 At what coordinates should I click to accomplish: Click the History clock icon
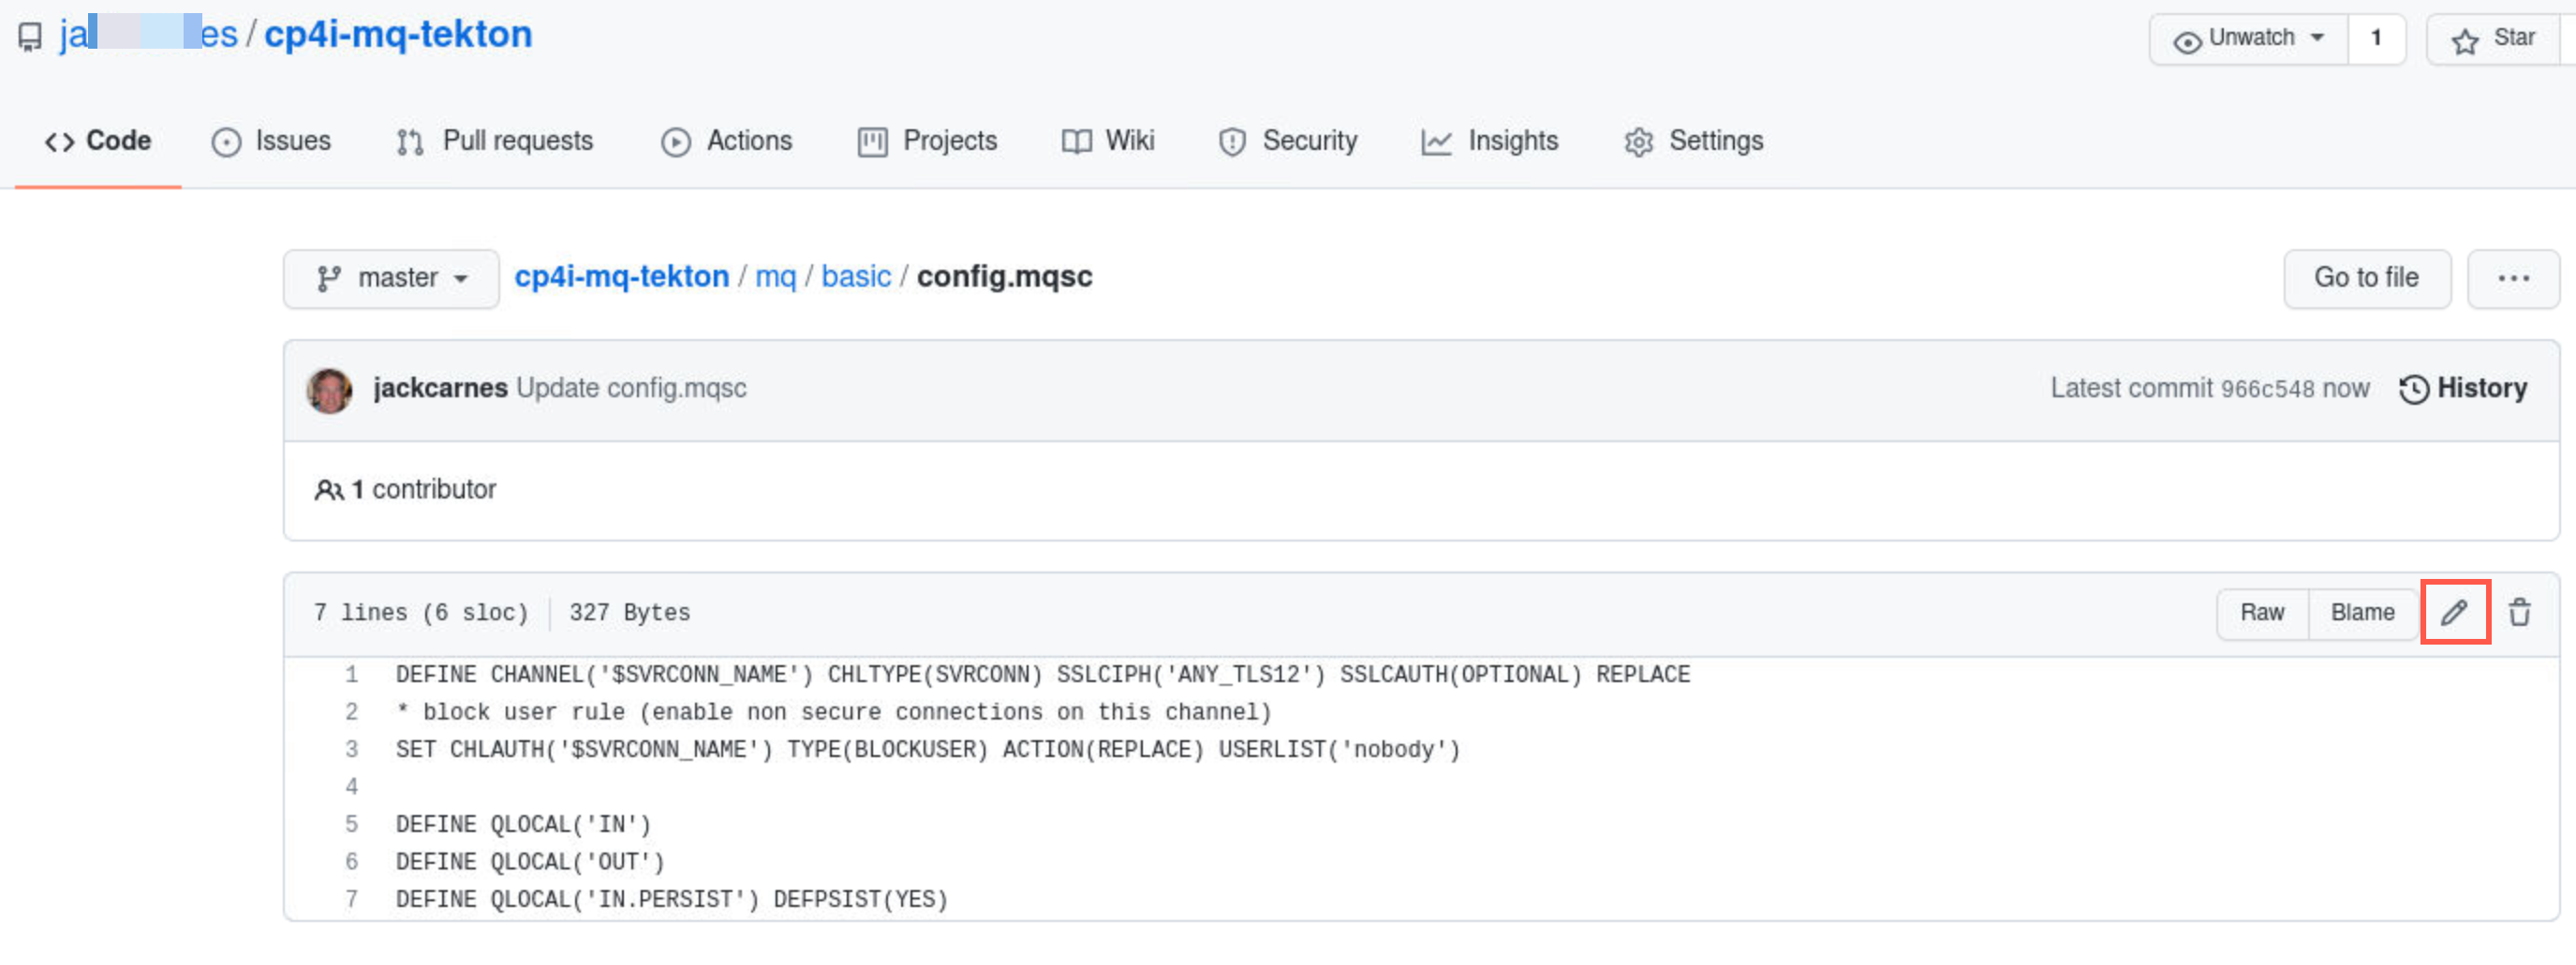(x=2413, y=389)
